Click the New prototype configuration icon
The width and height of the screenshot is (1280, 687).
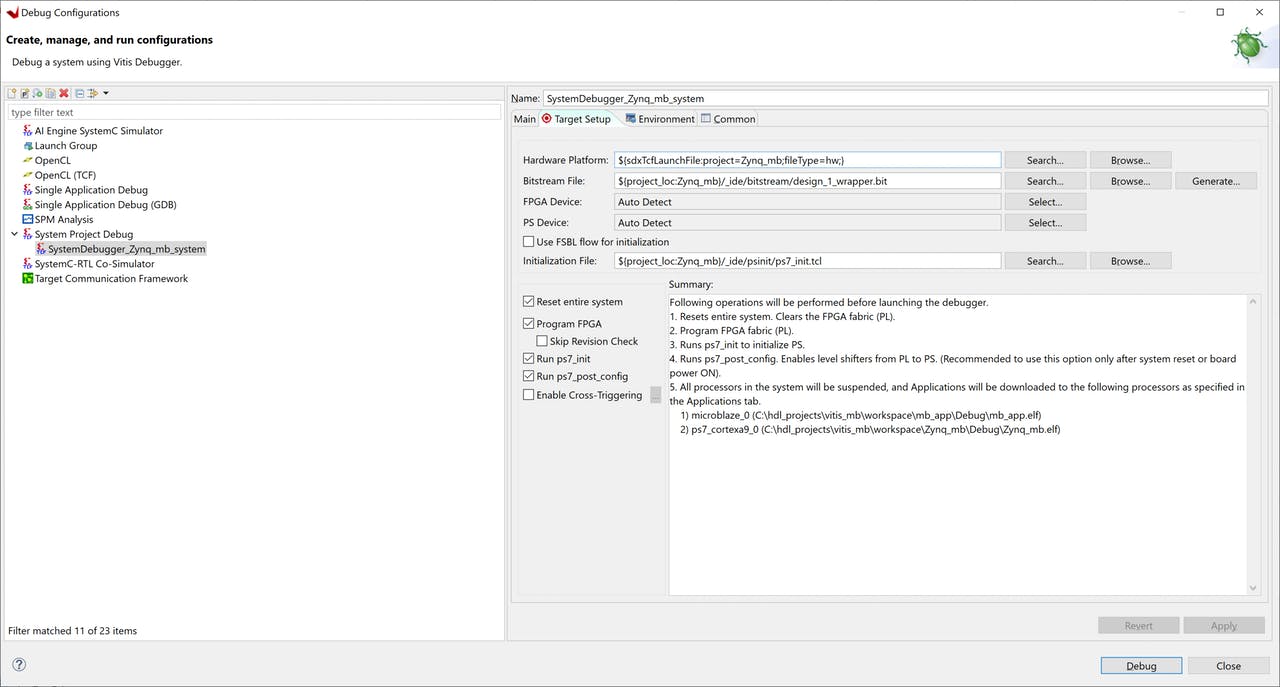click(25, 93)
